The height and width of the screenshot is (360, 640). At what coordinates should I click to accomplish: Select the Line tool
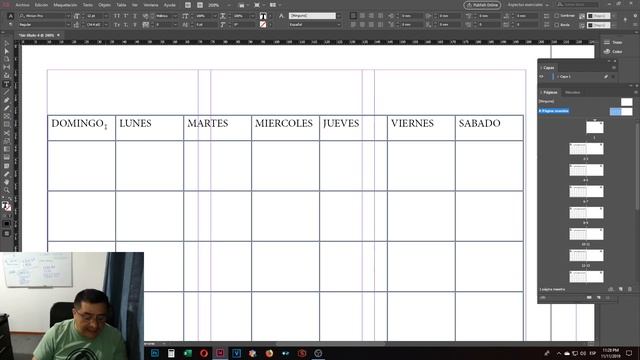click(7, 92)
